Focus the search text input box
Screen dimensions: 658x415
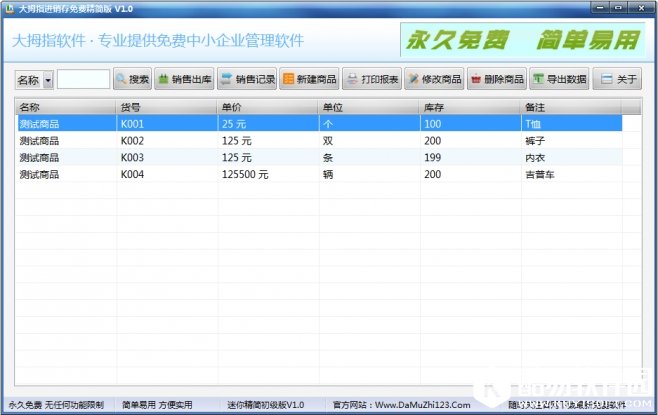[84, 79]
